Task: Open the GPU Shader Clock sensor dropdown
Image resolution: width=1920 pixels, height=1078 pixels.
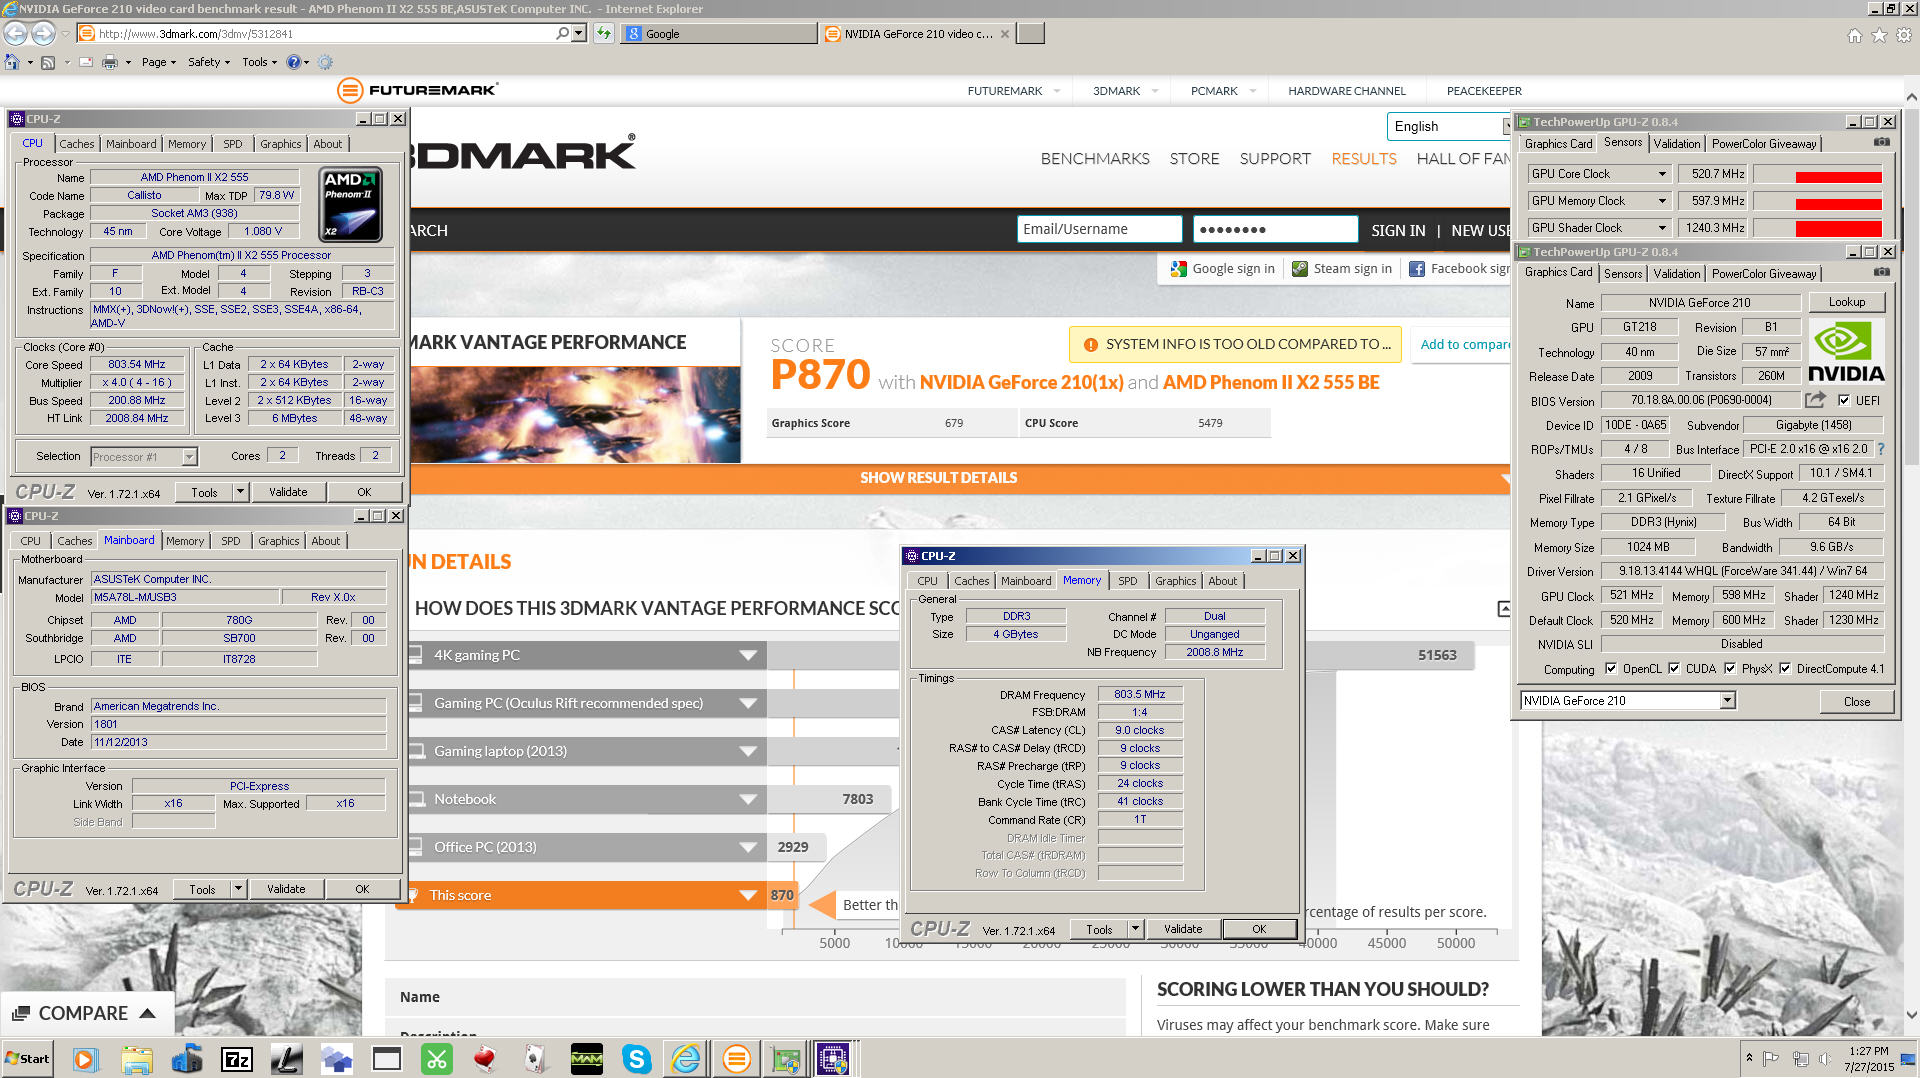Action: pyautogui.click(x=1662, y=228)
